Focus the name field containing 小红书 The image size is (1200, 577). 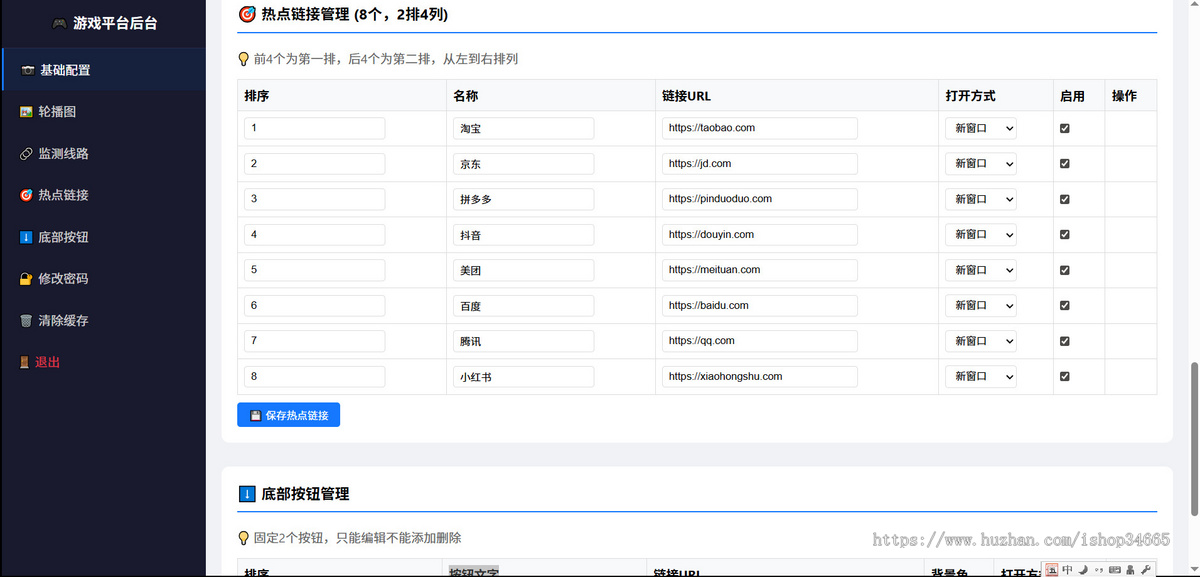(x=523, y=376)
